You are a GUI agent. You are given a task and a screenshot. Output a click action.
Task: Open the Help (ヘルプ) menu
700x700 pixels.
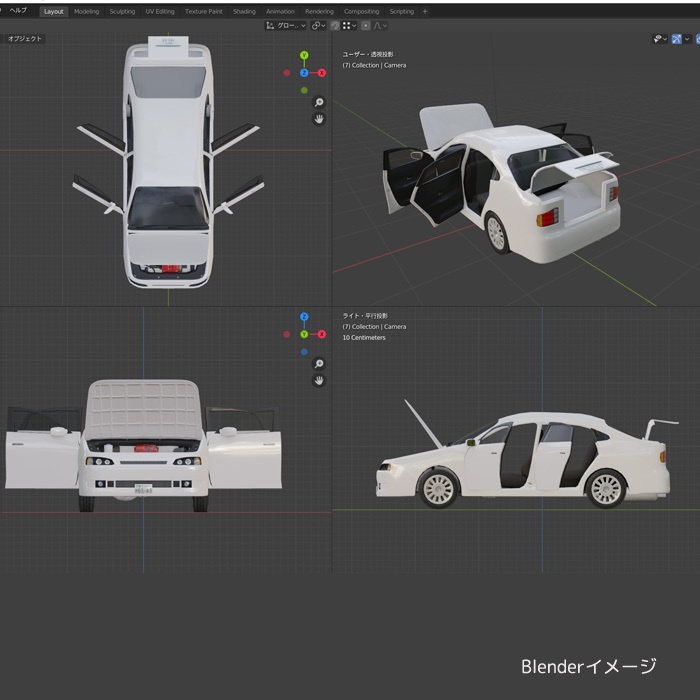pos(18,10)
